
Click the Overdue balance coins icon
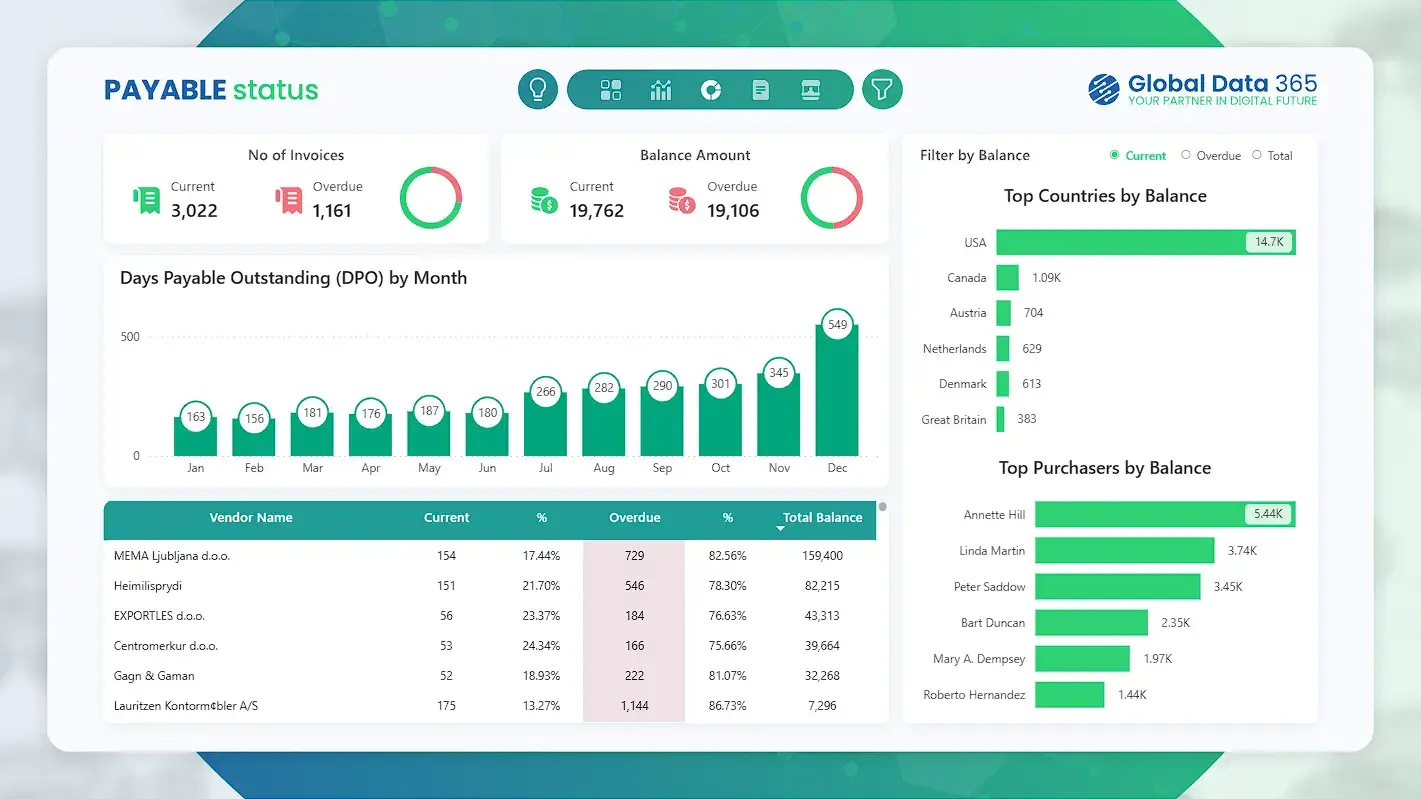pyautogui.click(x=679, y=199)
